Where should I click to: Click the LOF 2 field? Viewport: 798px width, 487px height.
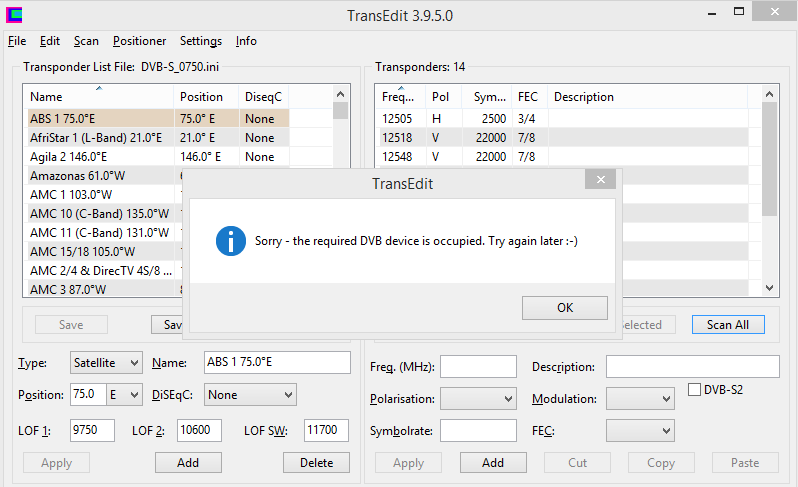pos(200,431)
